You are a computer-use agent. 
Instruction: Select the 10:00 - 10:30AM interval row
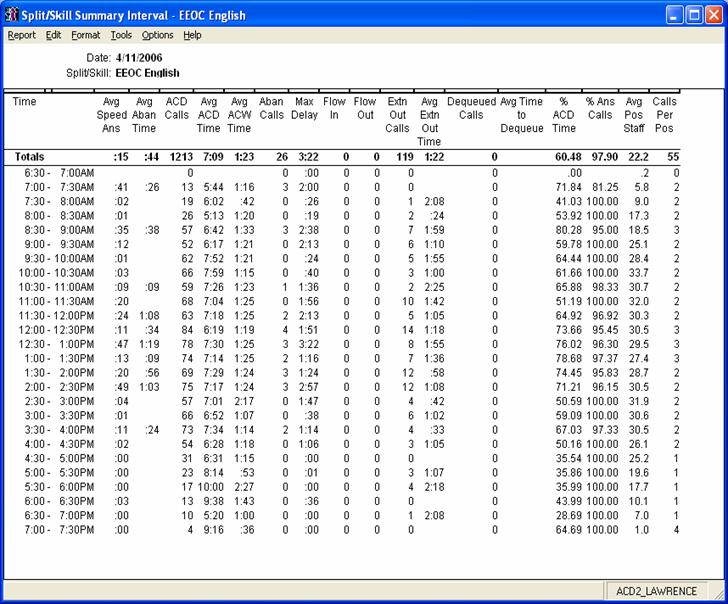pyautogui.click(x=341, y=273)
